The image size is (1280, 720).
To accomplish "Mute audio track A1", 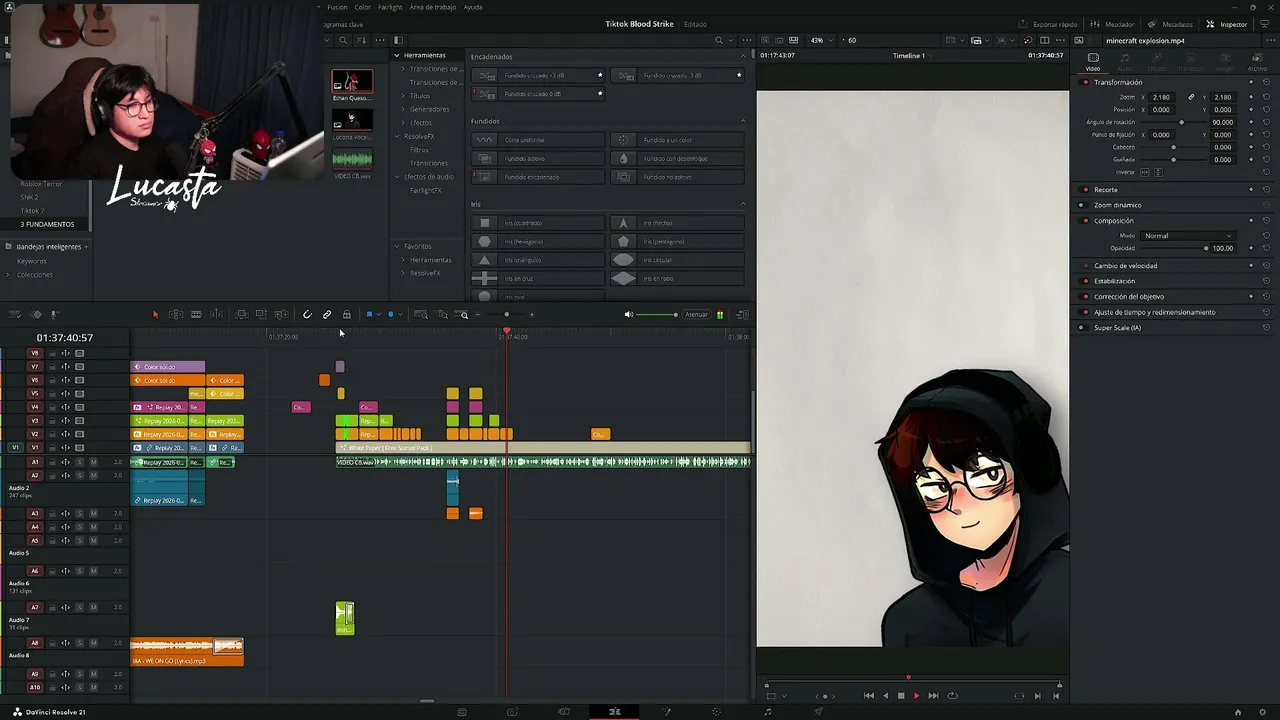I will click(93, 462).
